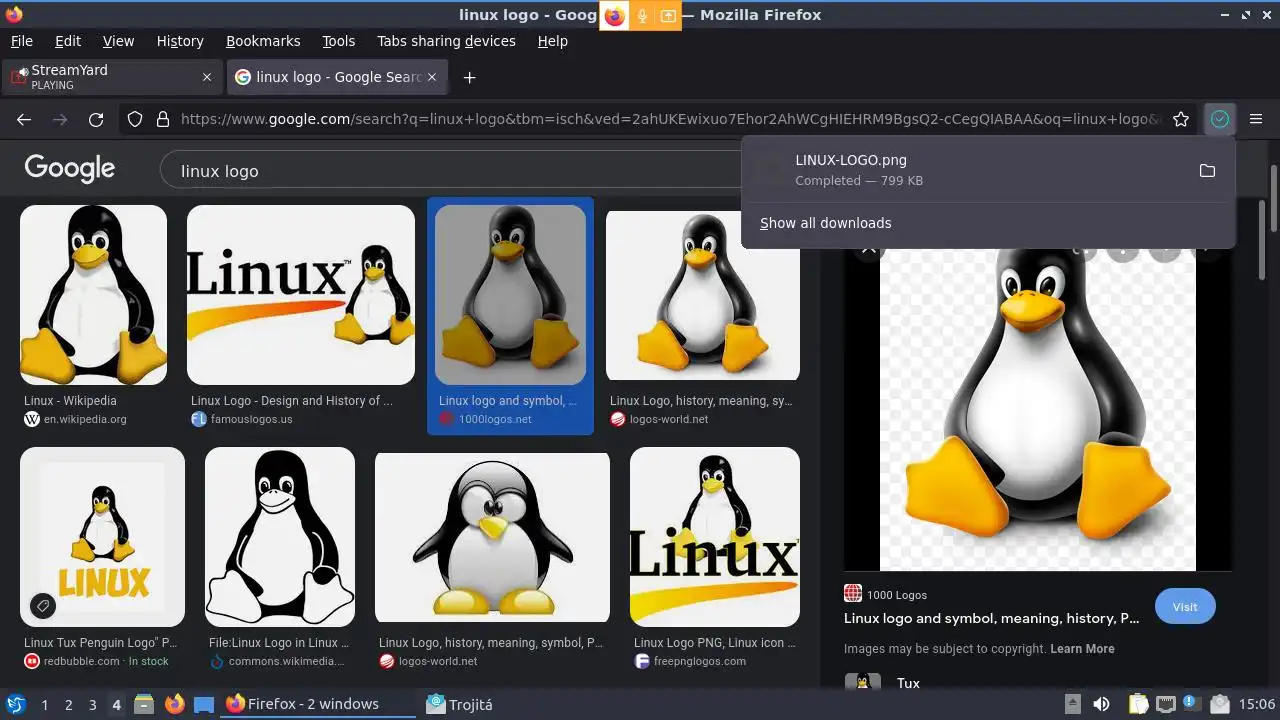Click the Google search box containing linux logo
The height and width of the screenshot is (720, 1280).
[x=450, y=171]
